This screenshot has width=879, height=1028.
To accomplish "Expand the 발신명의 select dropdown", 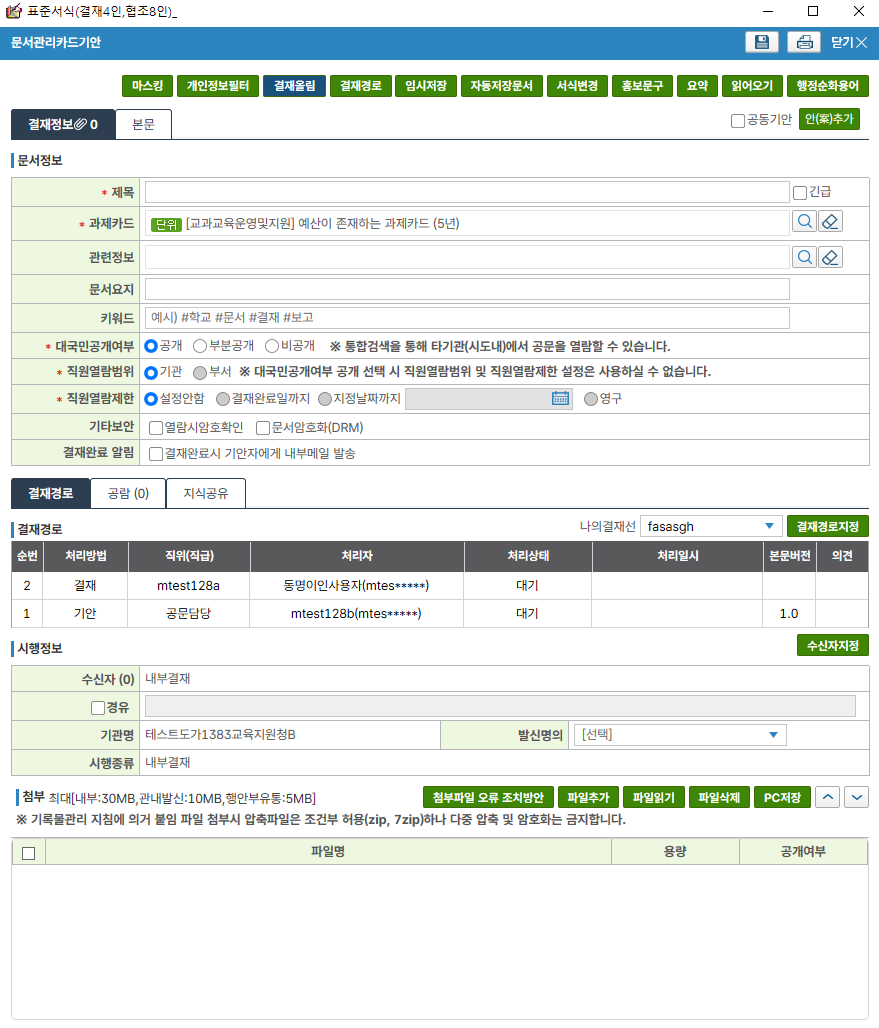I will (x=680, y=735).
